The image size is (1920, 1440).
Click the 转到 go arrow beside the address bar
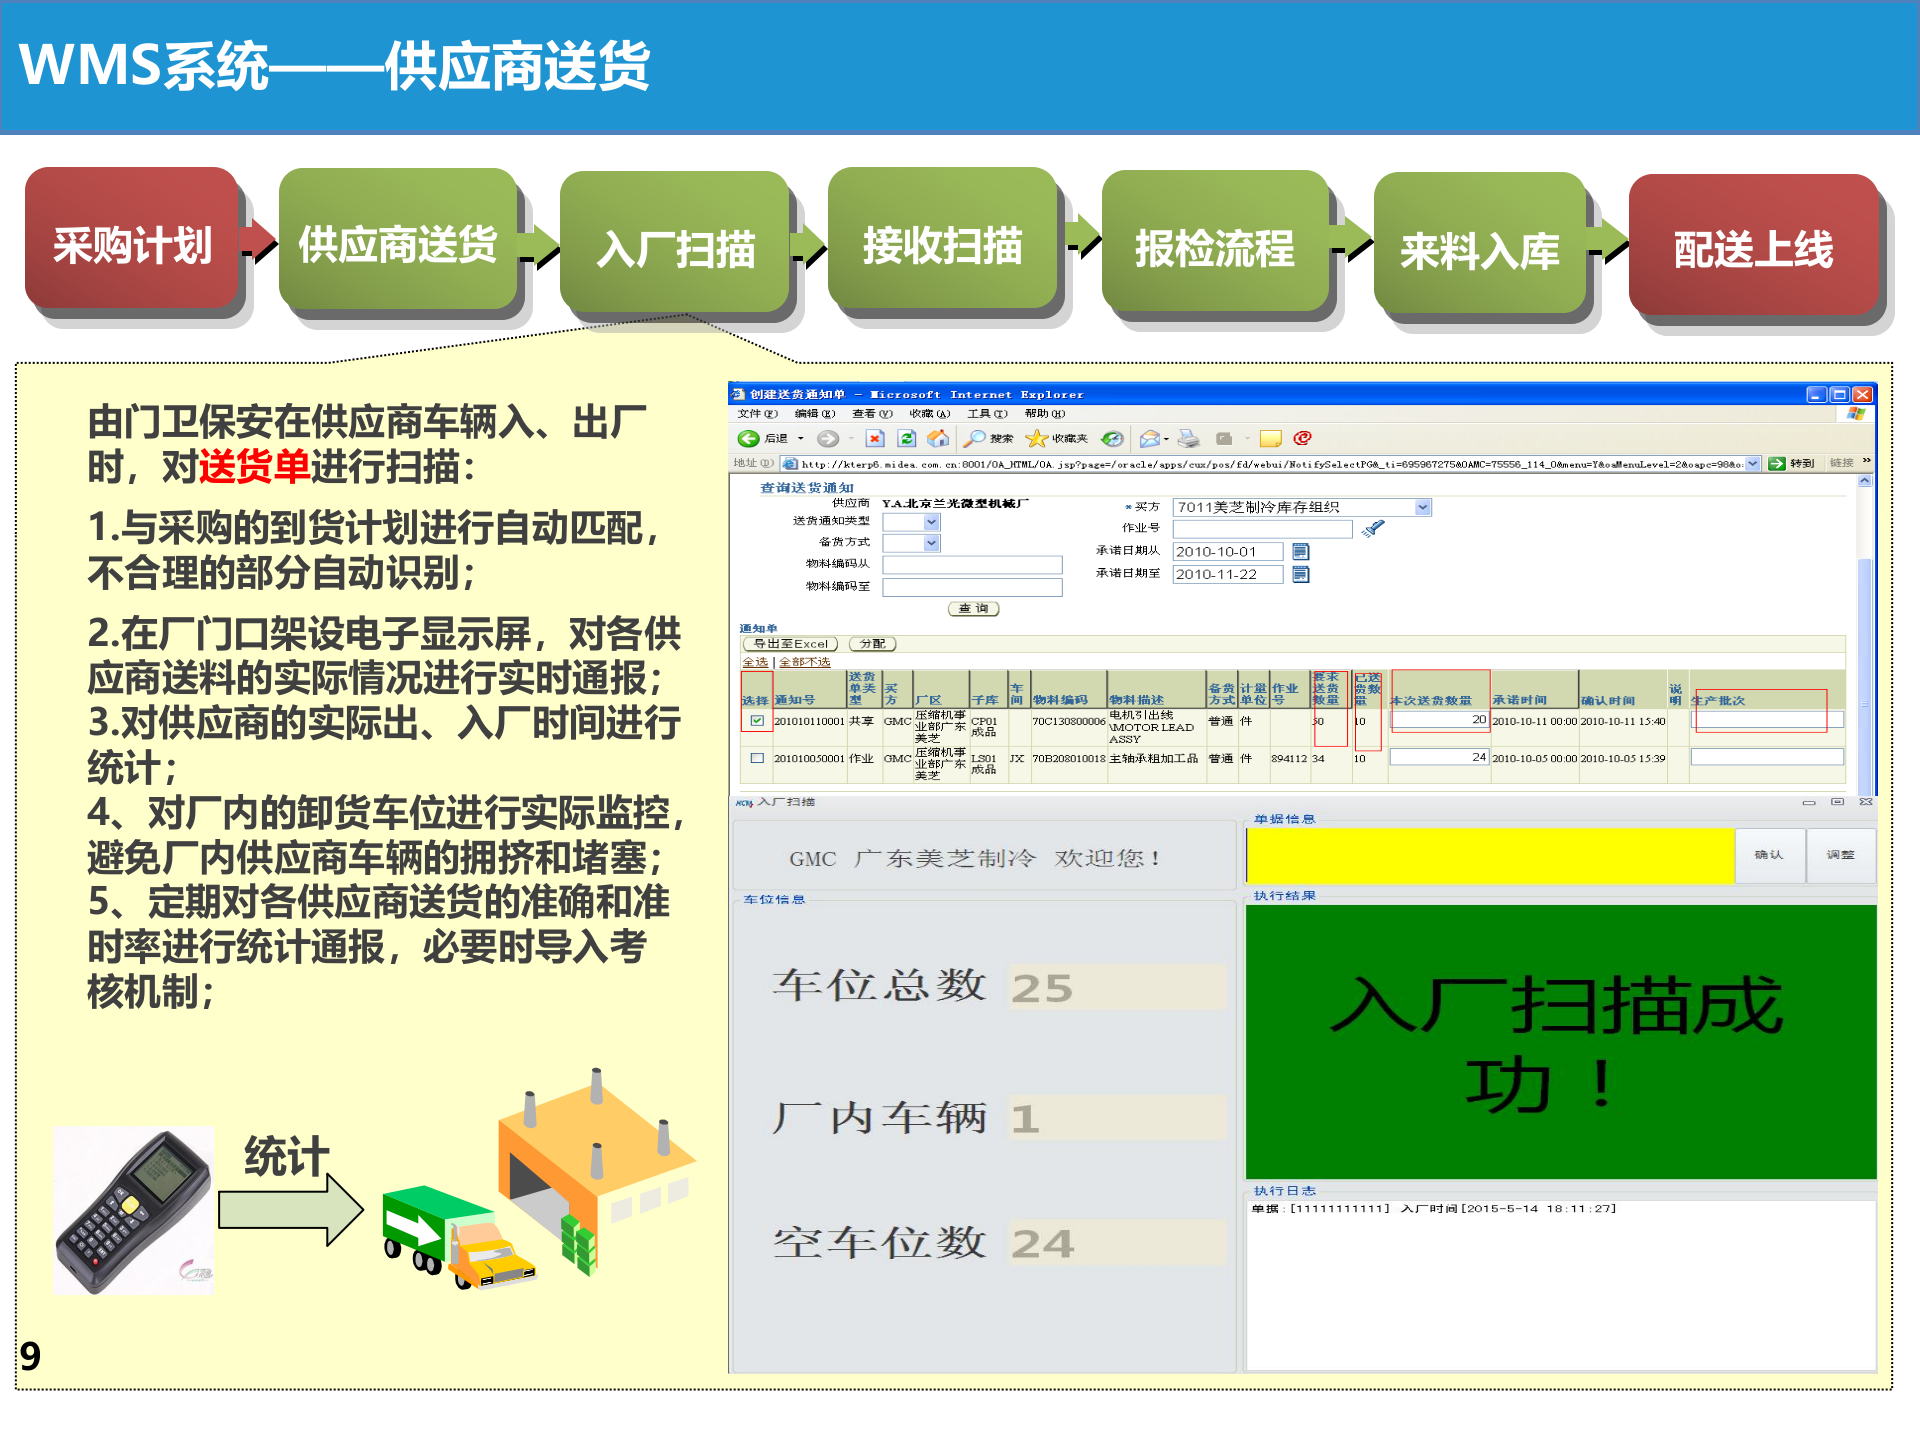tap(1778, 463)
